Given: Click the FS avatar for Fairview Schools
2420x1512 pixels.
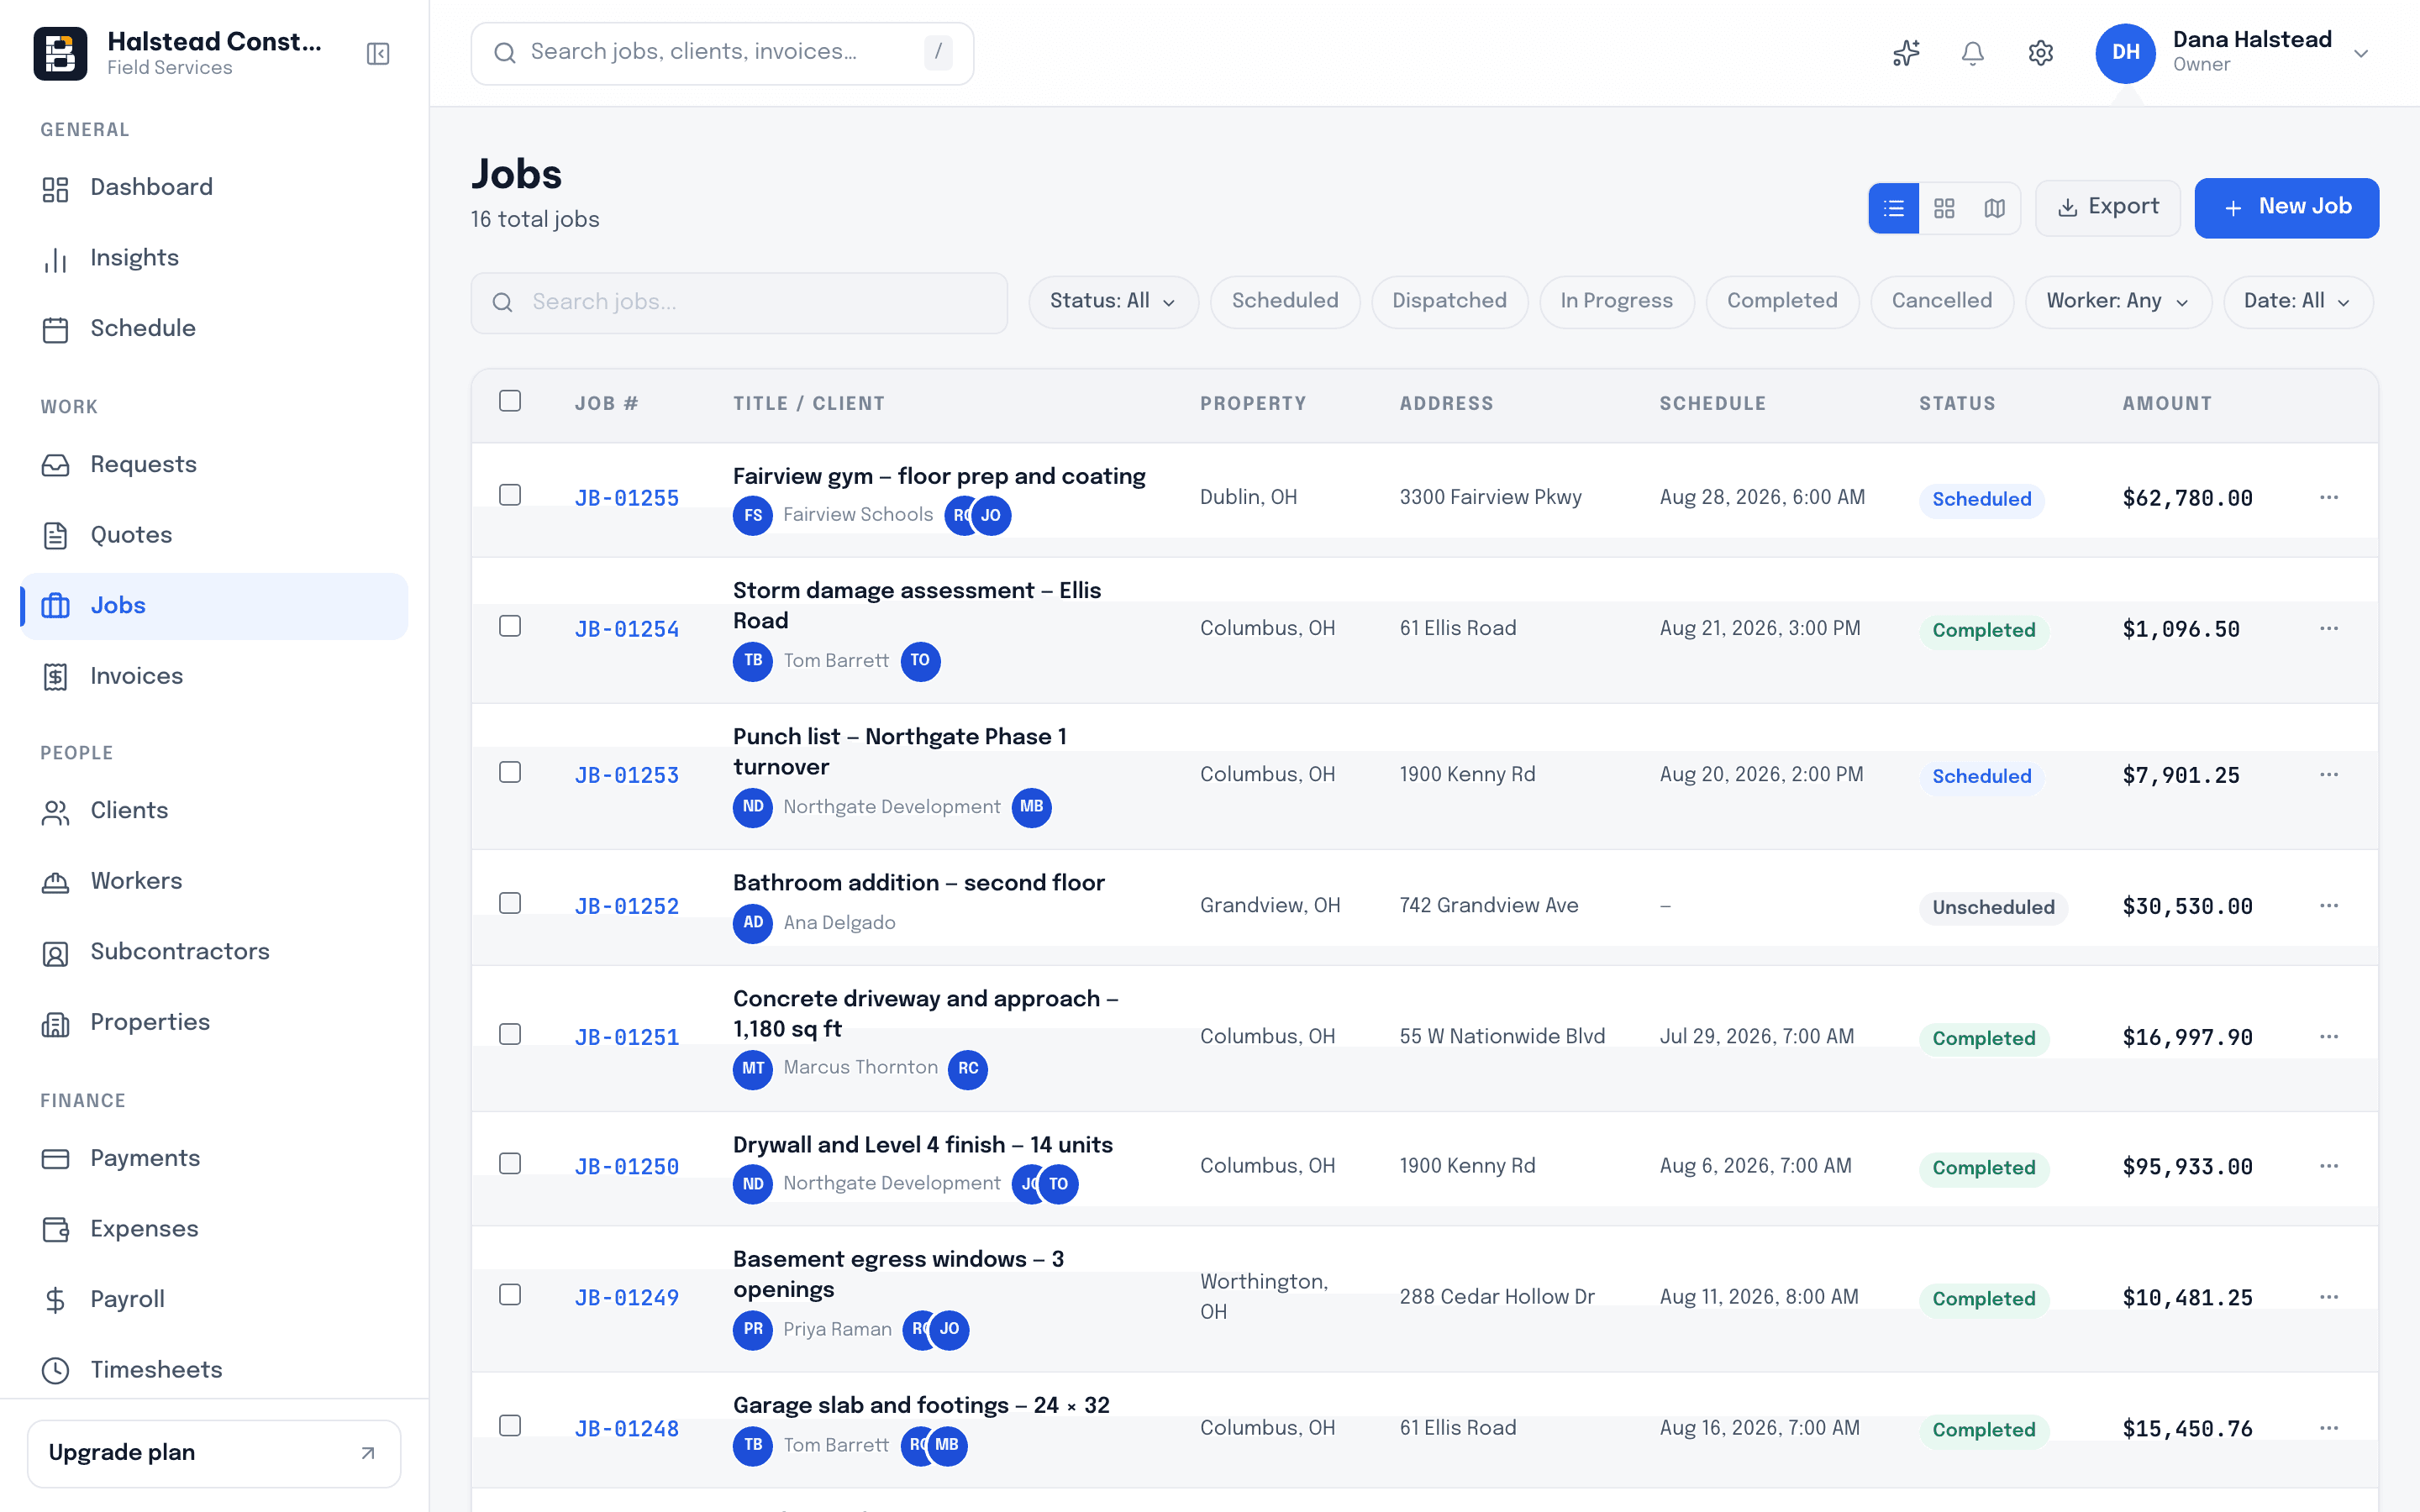Looking at the screenshot, I should point(752,515).
